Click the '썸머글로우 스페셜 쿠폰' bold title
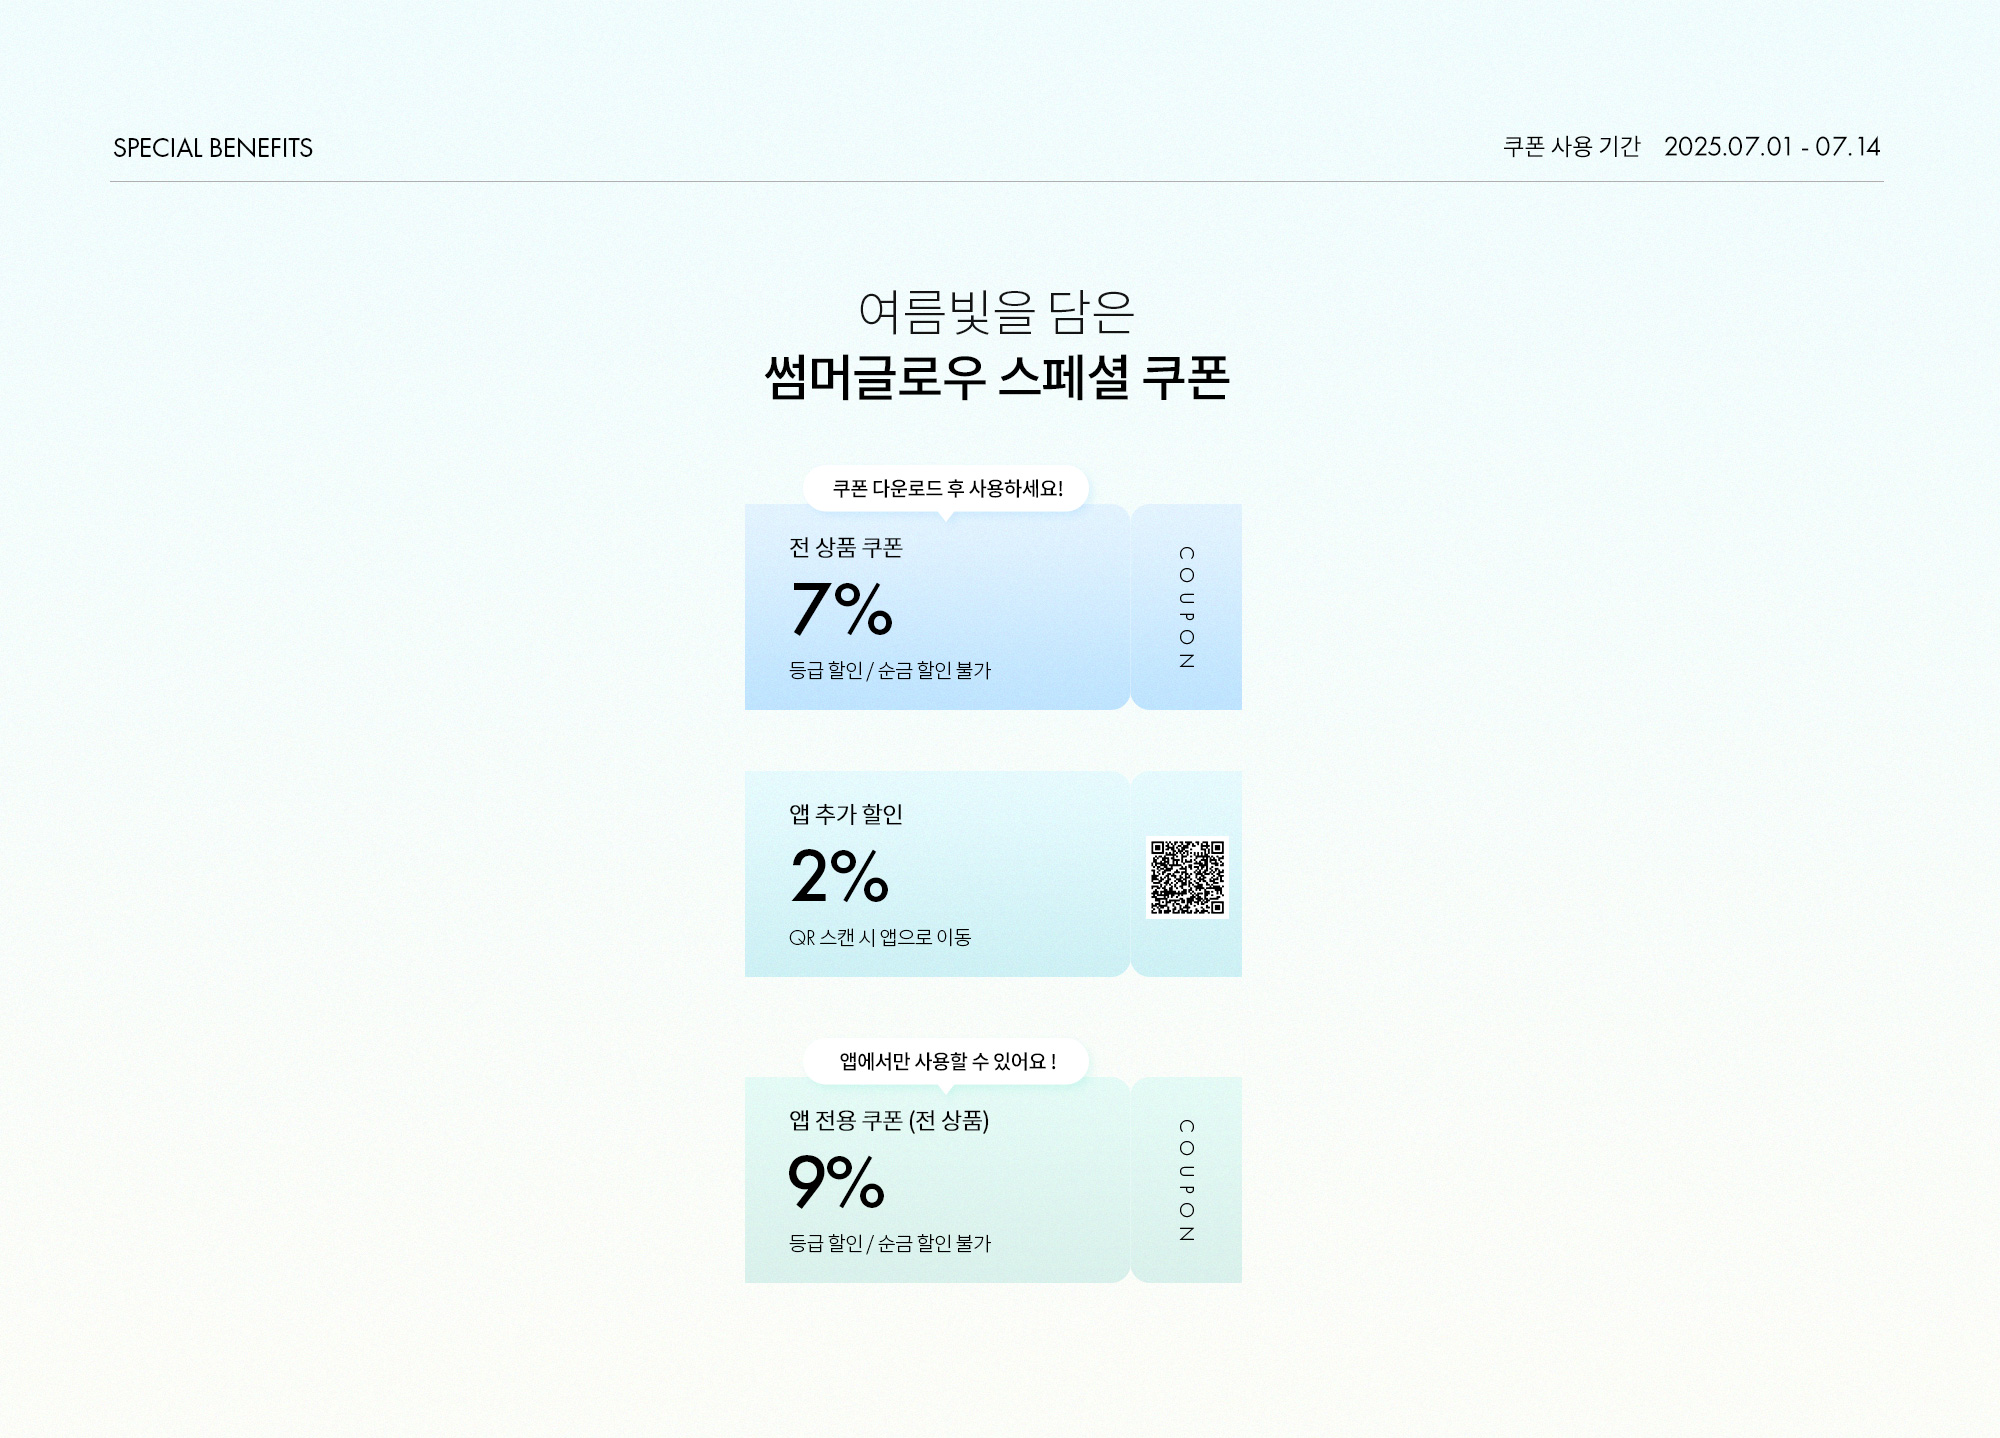 [x=996, y=378]
